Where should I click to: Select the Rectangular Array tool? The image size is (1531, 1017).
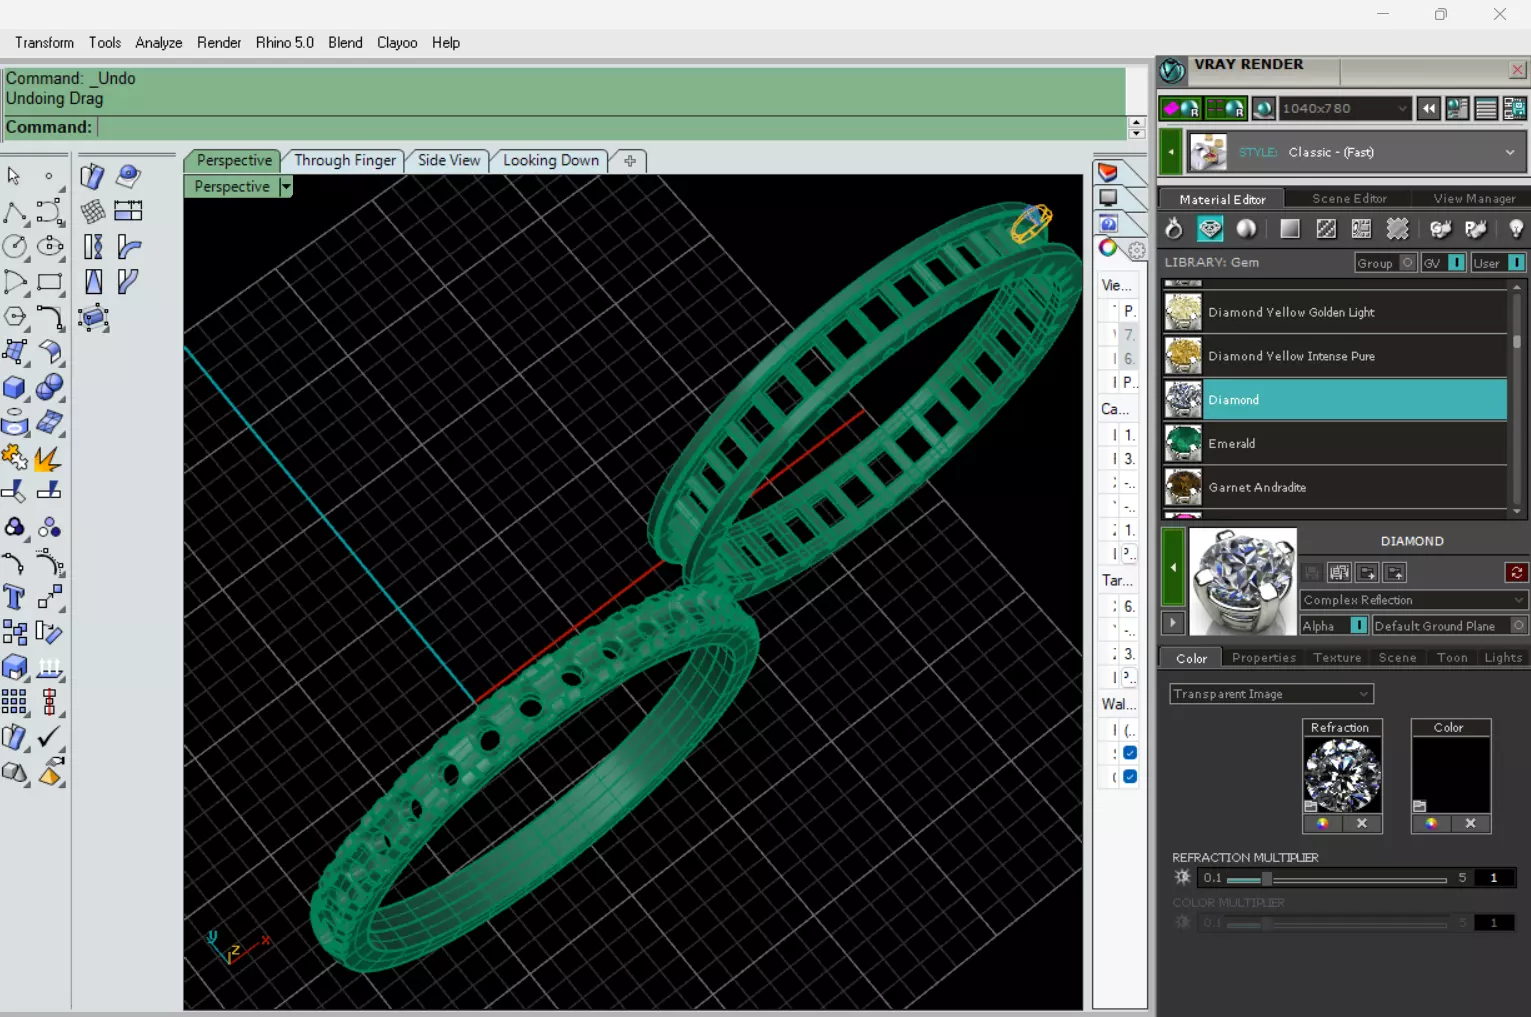click(x=15, y=702)
